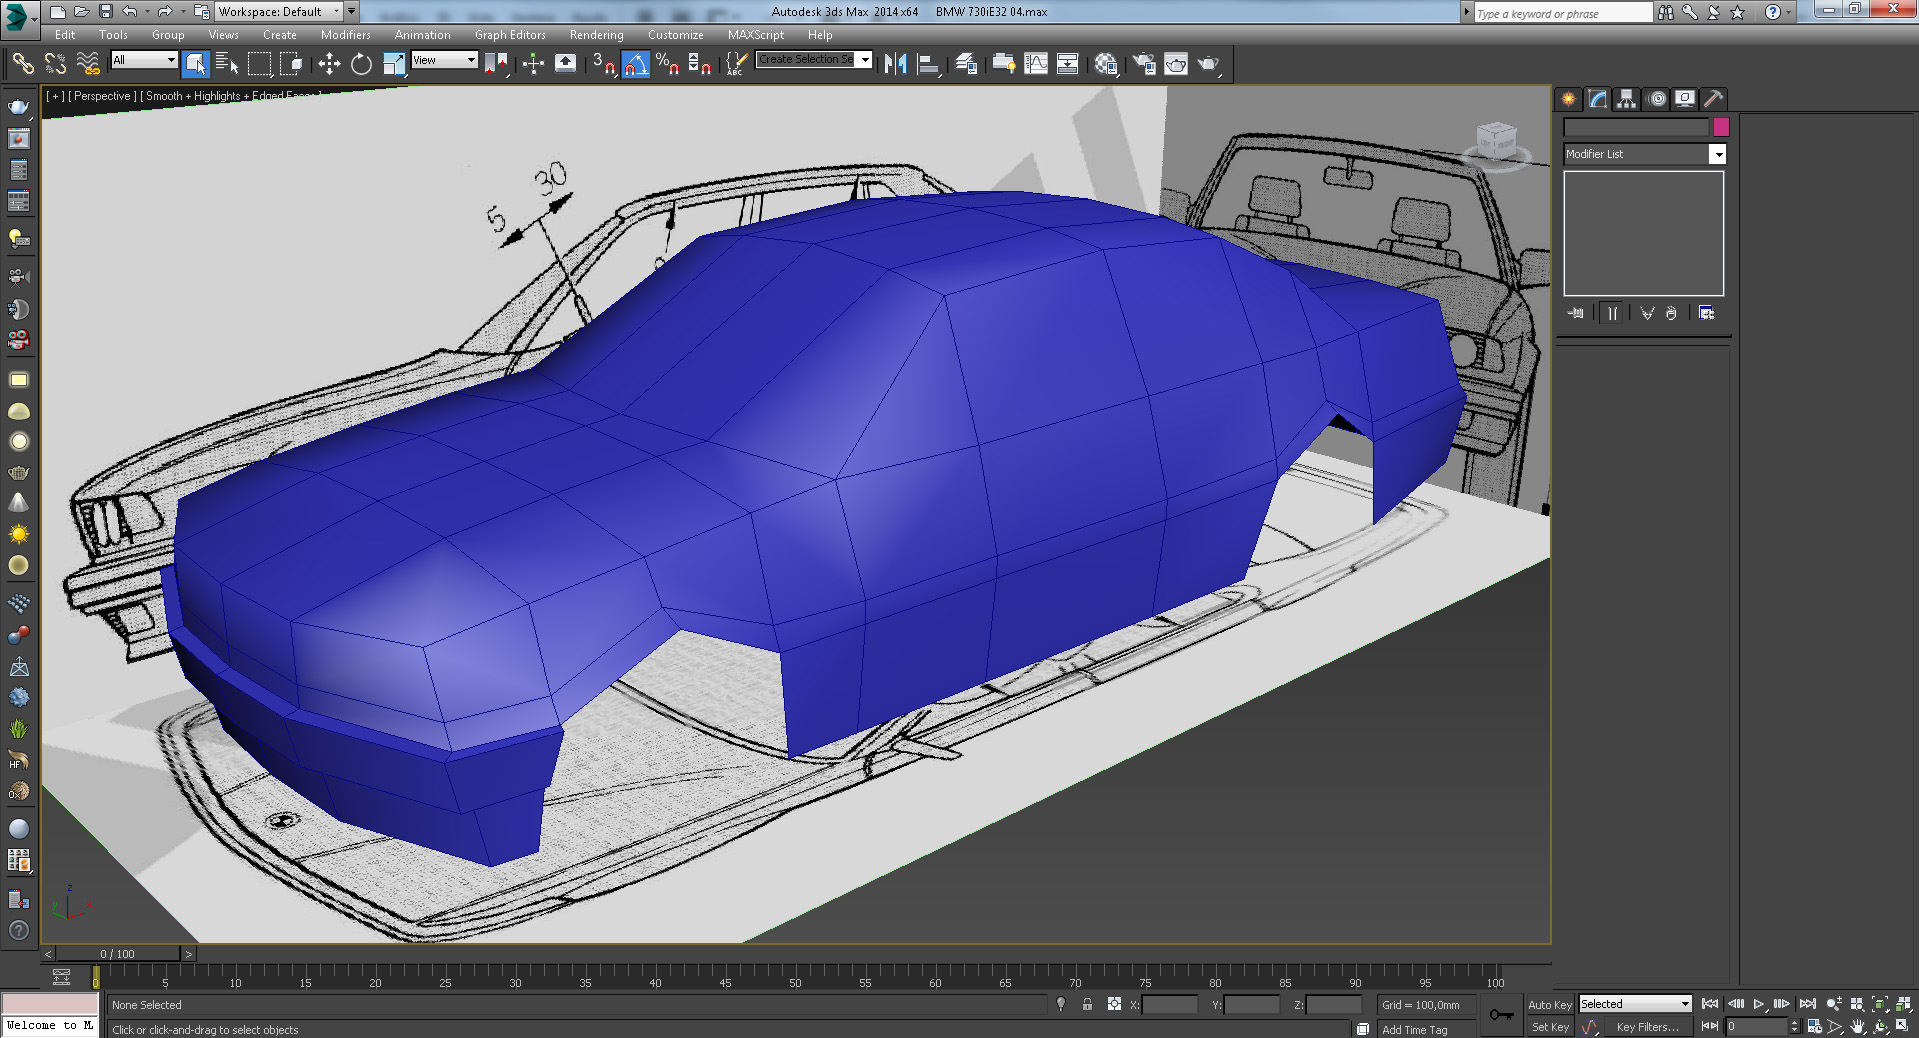Screen dimensions: 1919x1038
Task: Select the Select and Move tool
Action: click(x=329, y=64)
